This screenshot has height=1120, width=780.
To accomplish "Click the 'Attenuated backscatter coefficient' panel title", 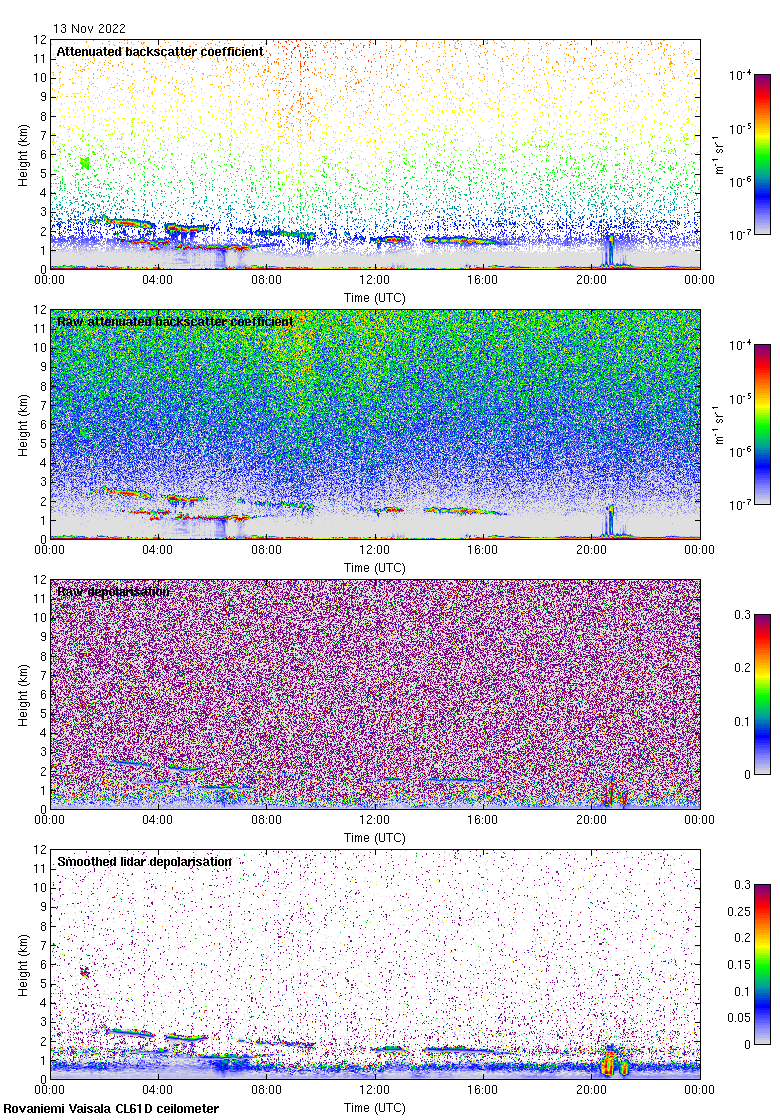I will (160, 51).
